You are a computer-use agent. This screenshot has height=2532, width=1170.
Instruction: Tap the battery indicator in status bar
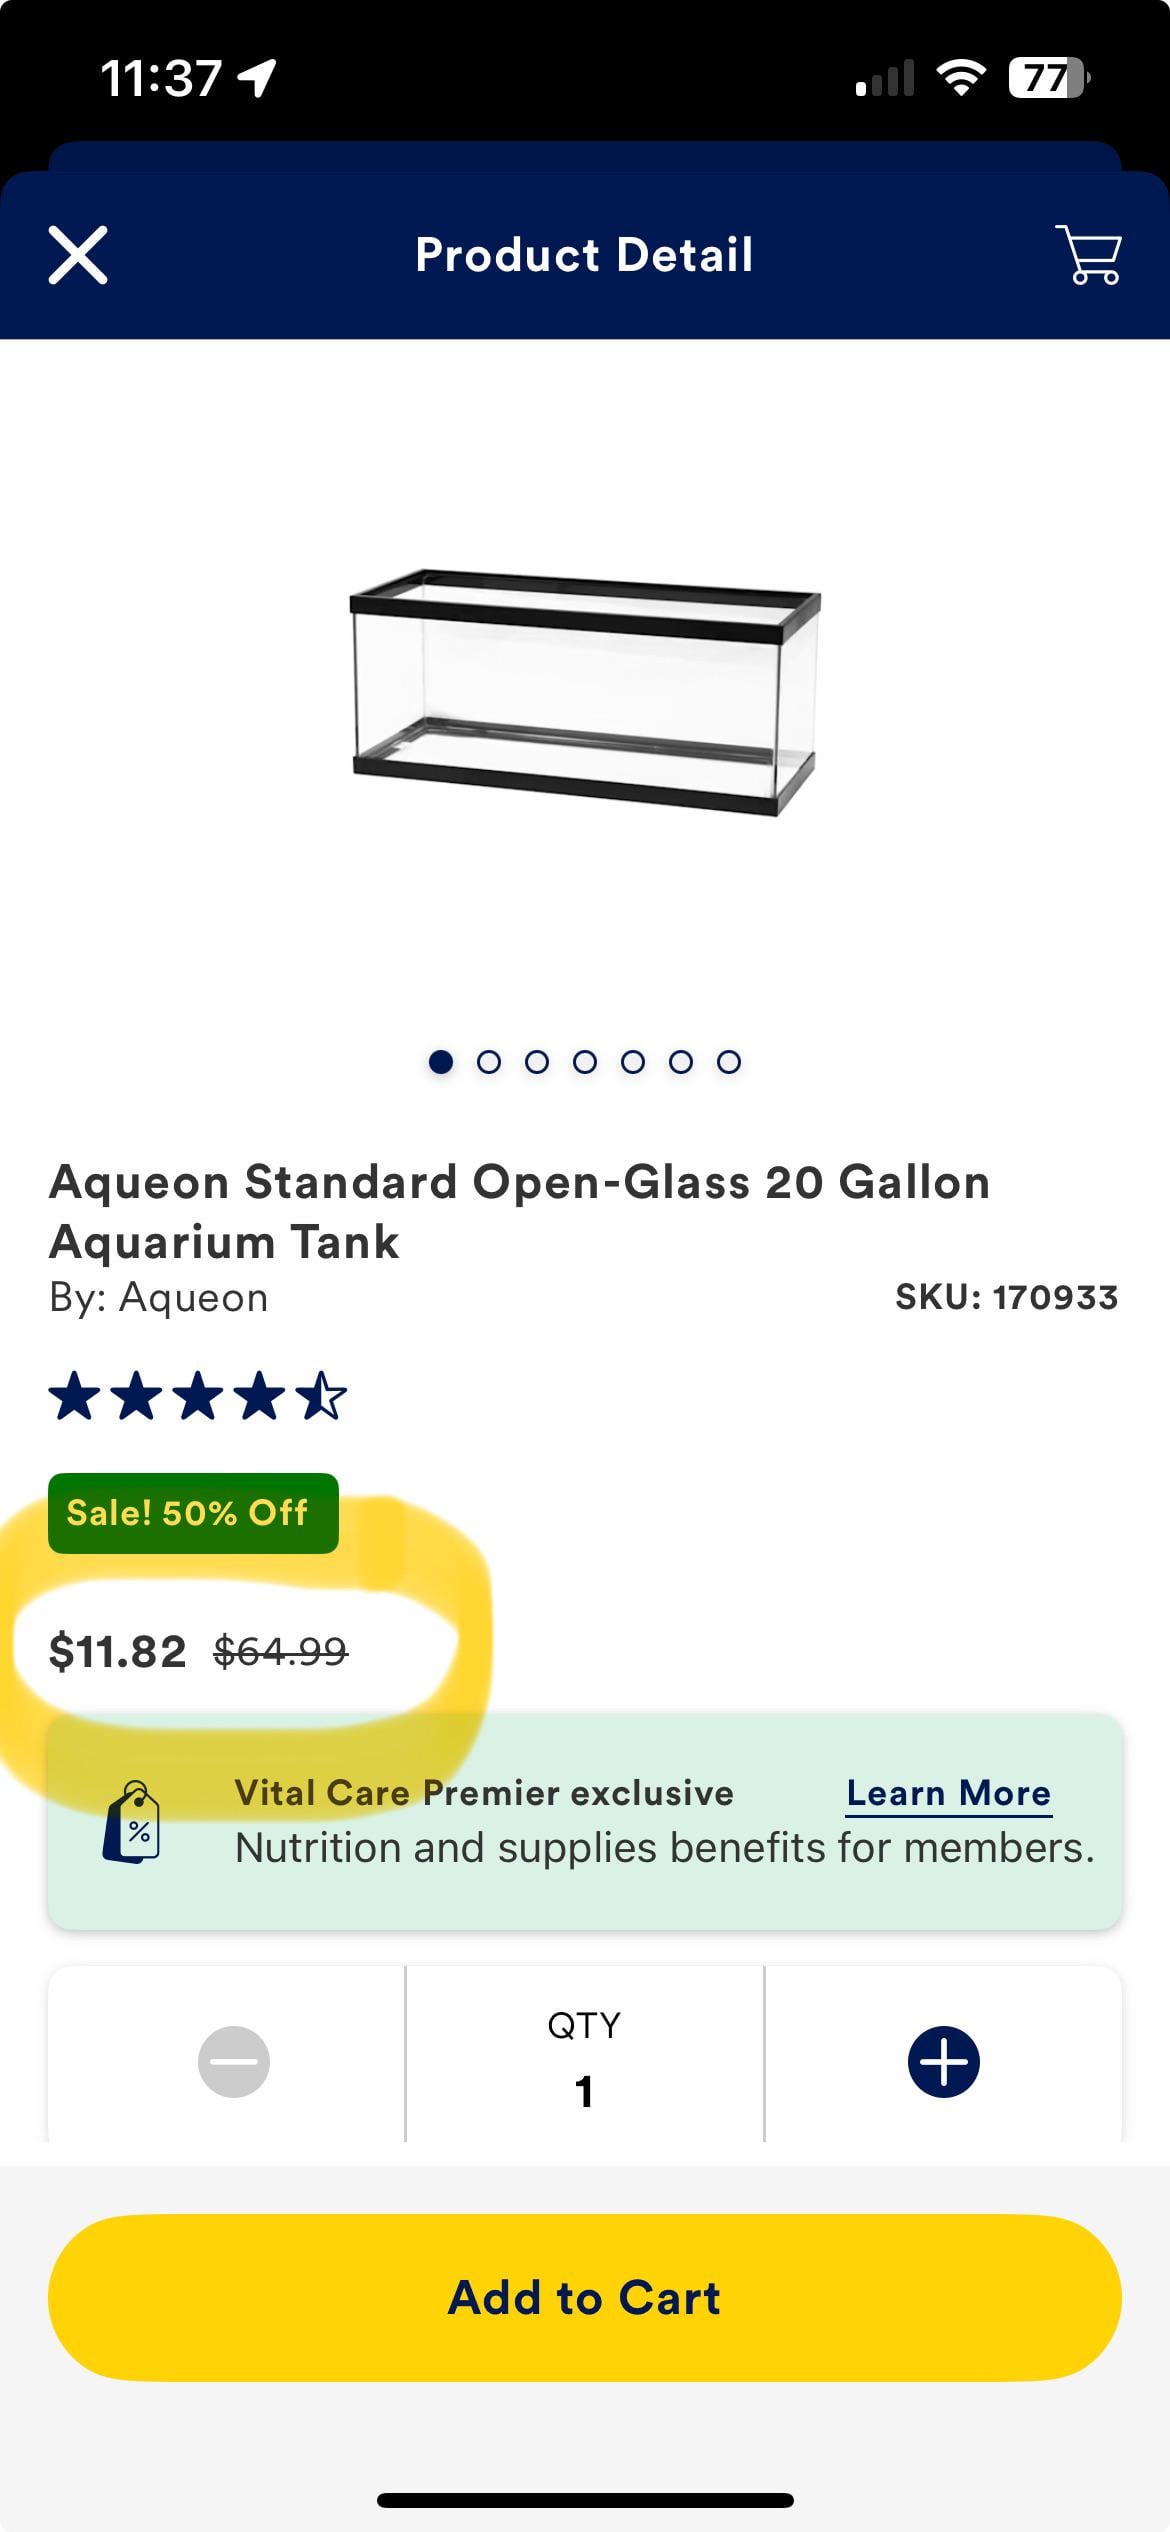tap(1047, 78)
